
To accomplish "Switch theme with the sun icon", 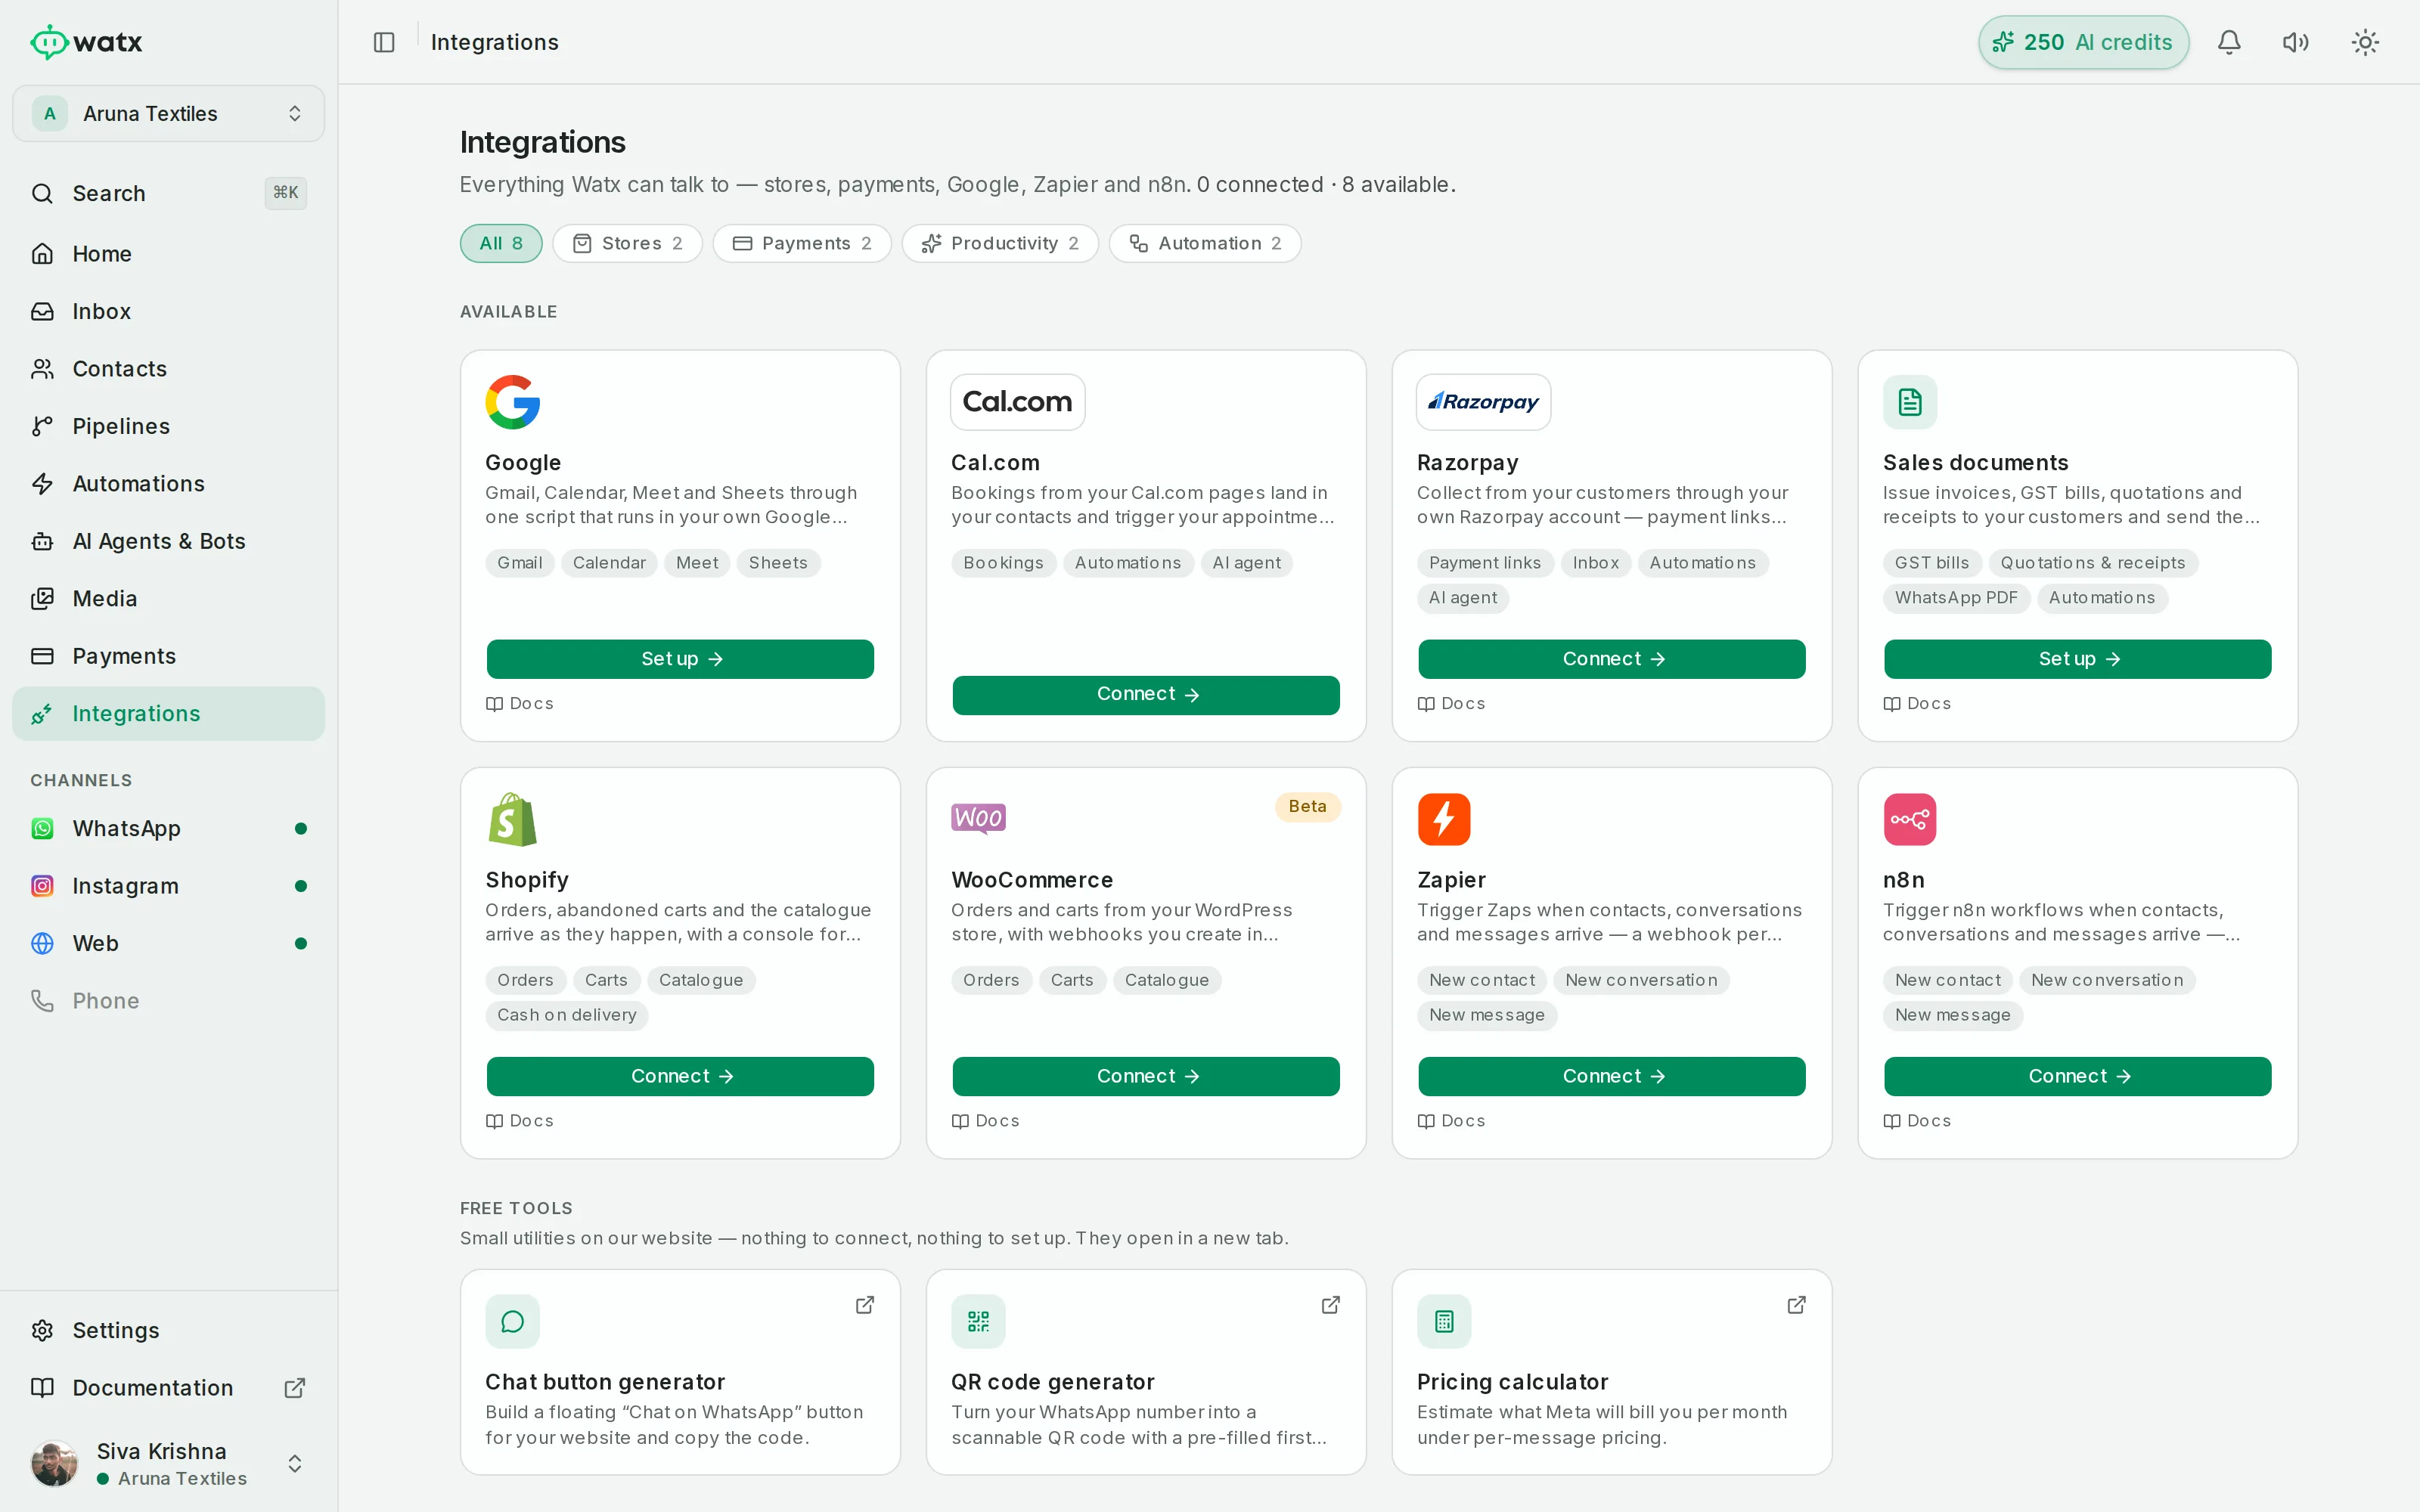I will [x=2365, y=42].
